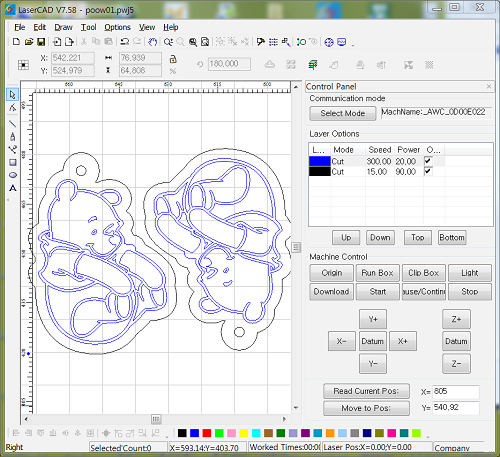This screenshot has width=500, height=457.
Task: Click the XY Datum button
Action: 373,341
